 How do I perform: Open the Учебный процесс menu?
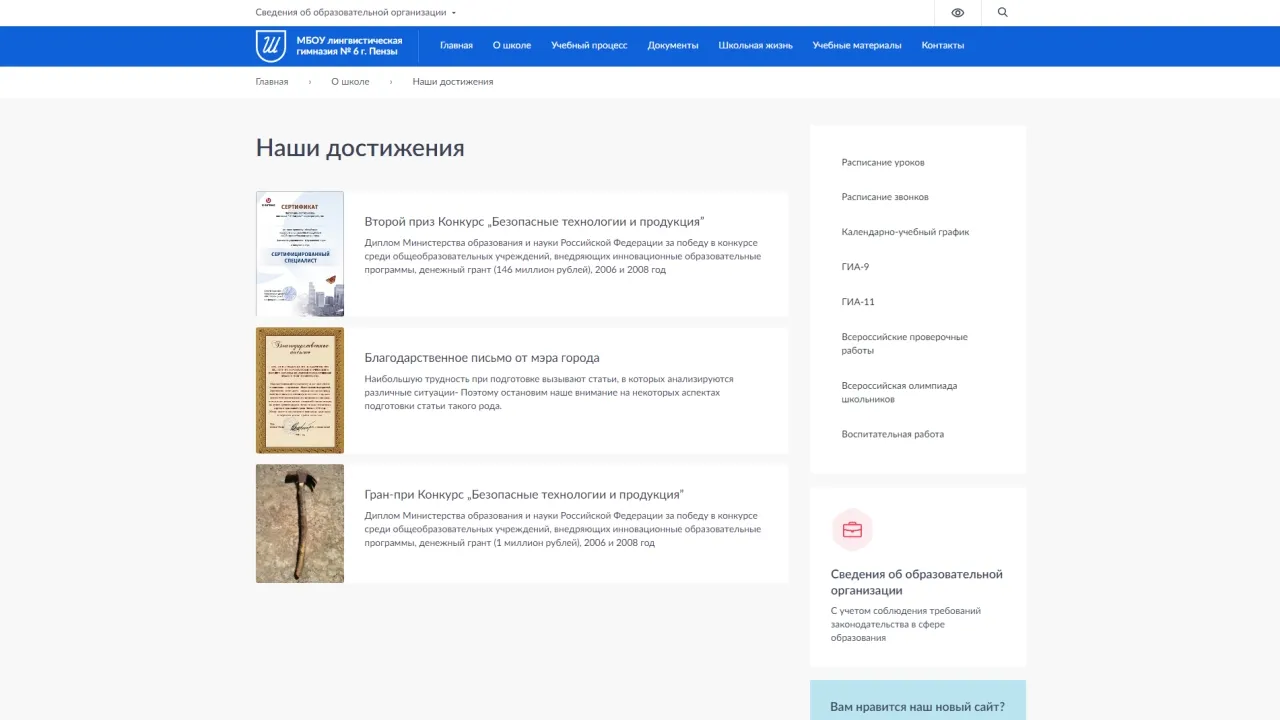point(589,46)
